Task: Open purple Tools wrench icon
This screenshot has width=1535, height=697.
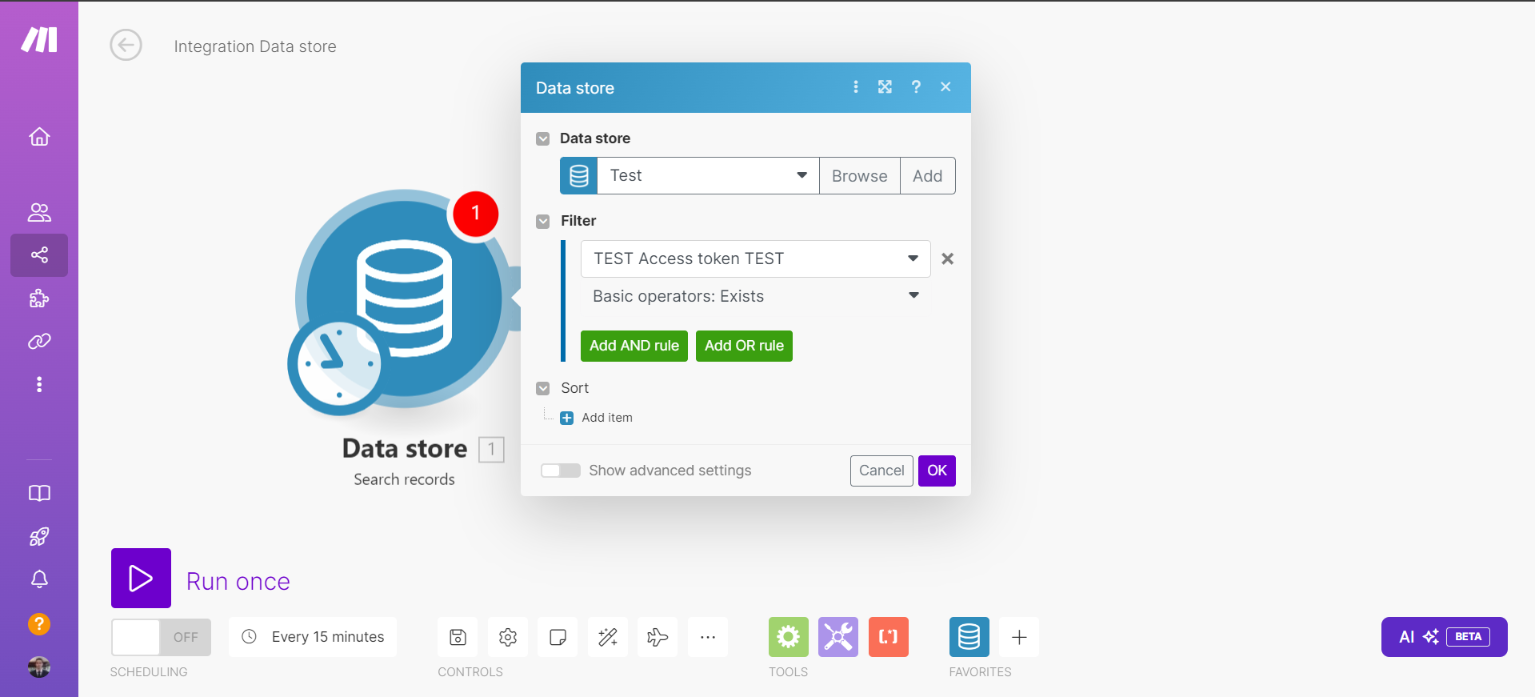Action: [839, 637]
